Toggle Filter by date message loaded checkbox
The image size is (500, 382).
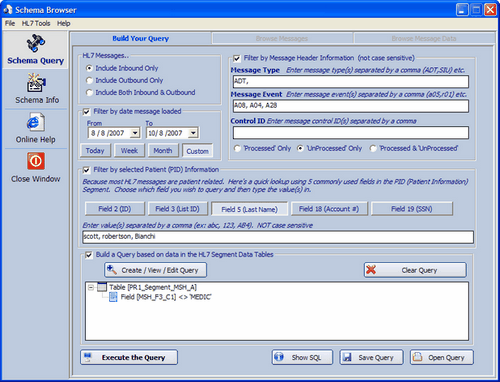86,112
